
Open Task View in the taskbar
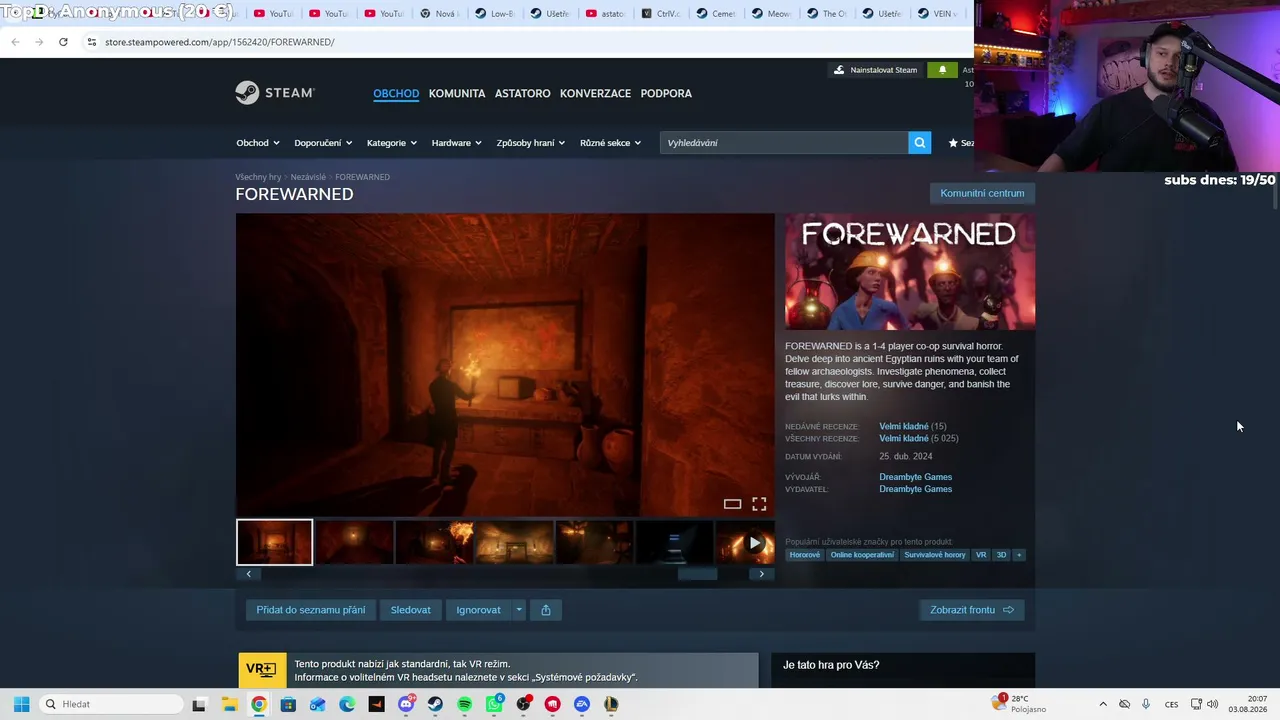199,704
